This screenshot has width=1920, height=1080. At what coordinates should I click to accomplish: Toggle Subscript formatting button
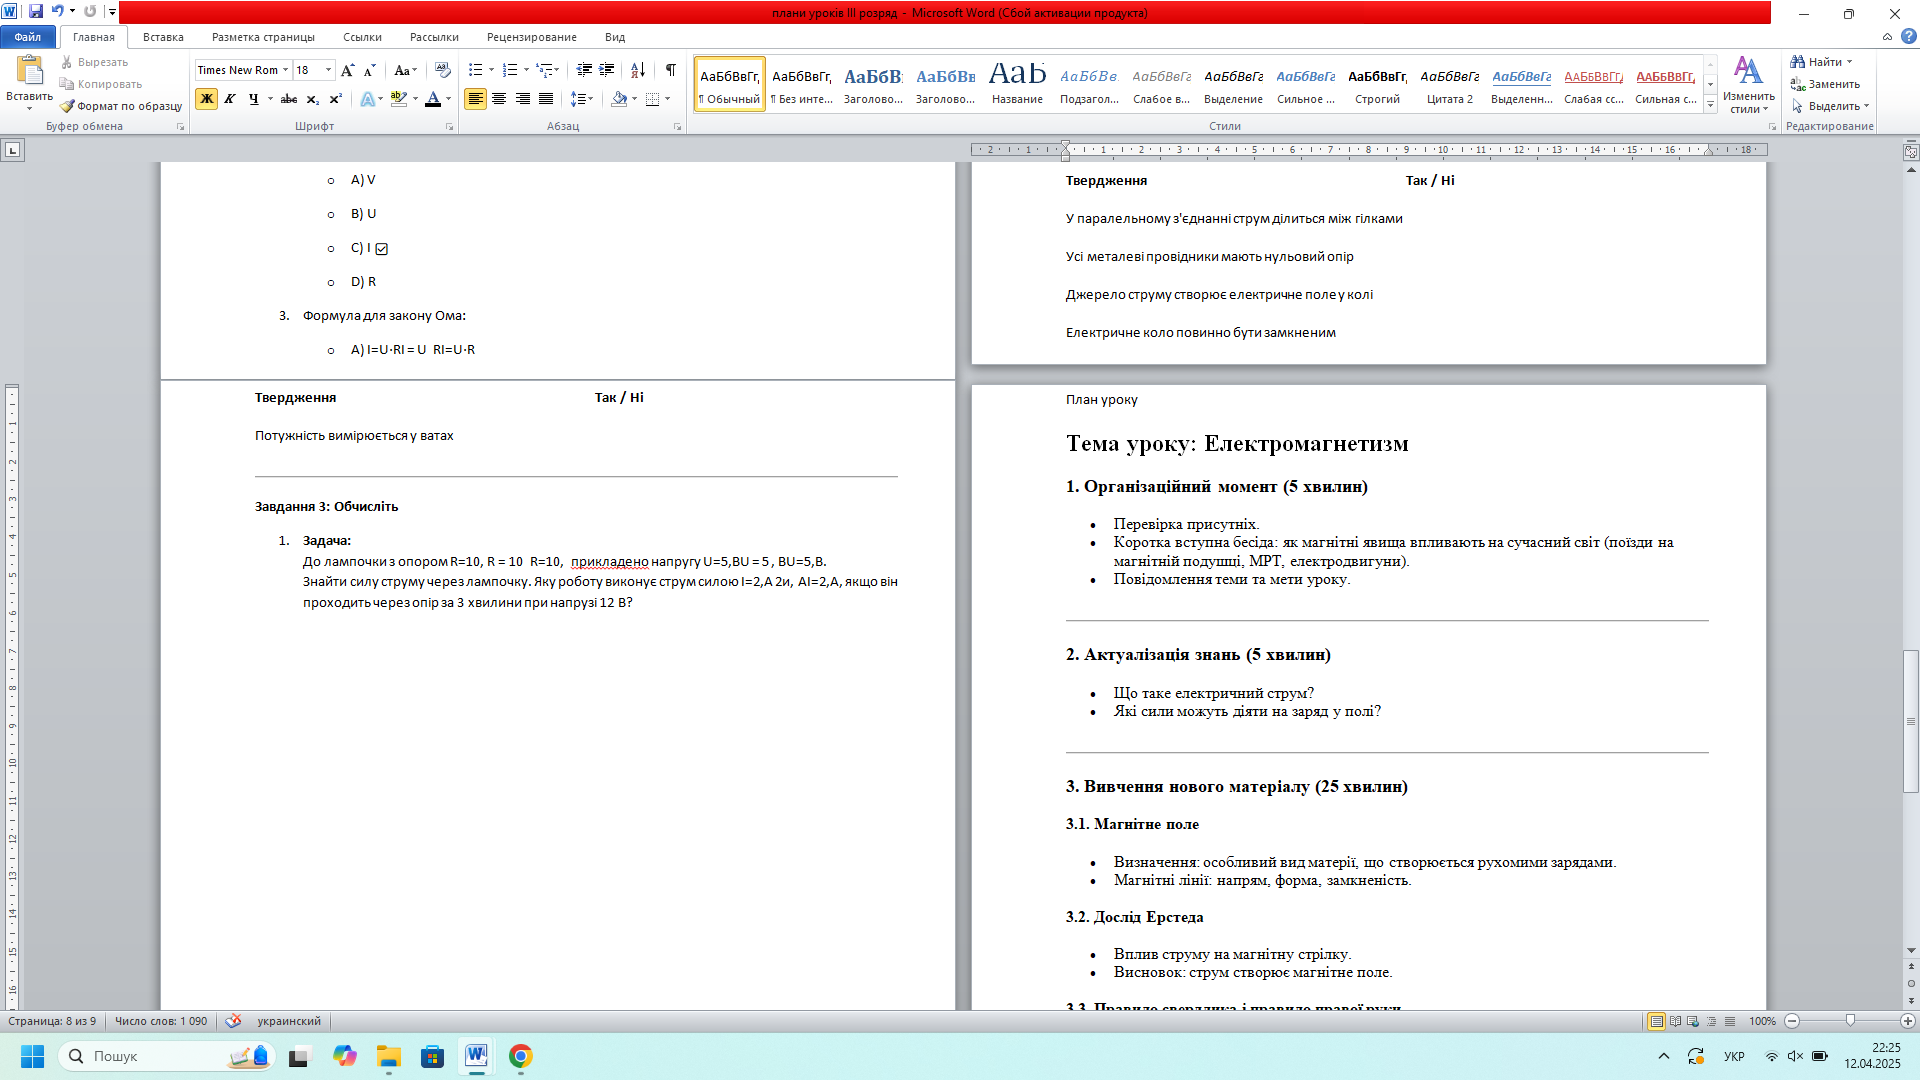coord(312,99)
